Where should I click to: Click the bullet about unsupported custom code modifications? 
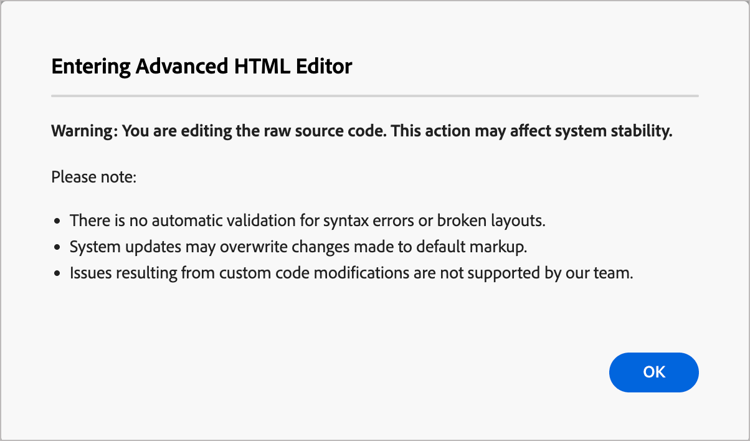point(350,273)
